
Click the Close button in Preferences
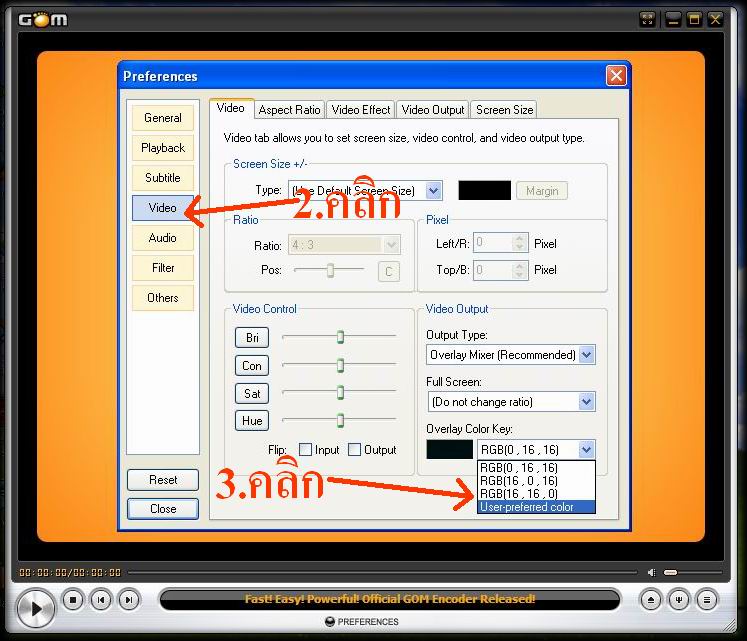(162, 509)
